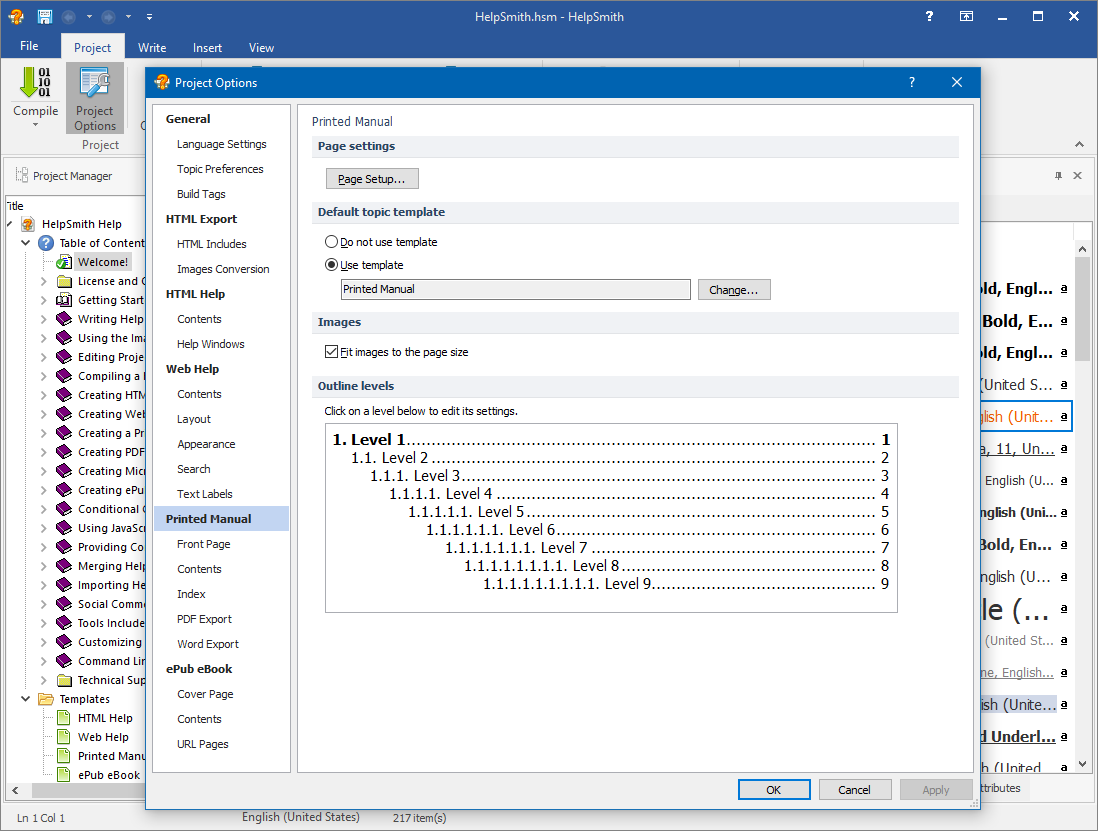This screenshot has width=1098, height=831.
Task: Click the ribbon display options icon
Action: [x=966, y=16]
